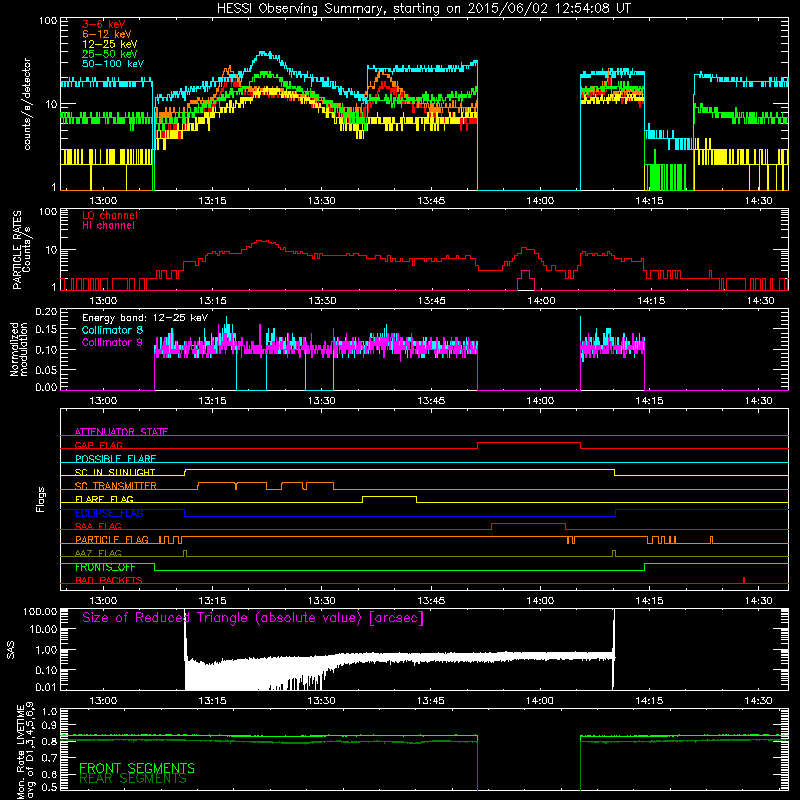Image resolution: width=800 pixels, height=800 pixels.
Task: Click the FLARE FLAG label
Action: (x=104, y=499)
